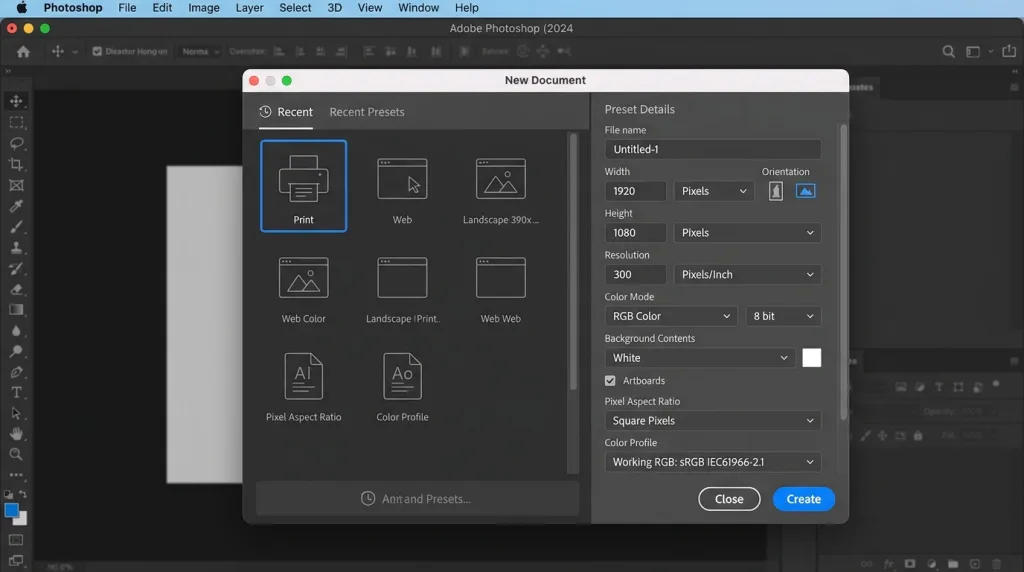
Task: Click the Create button
Action: pos(803,499)
